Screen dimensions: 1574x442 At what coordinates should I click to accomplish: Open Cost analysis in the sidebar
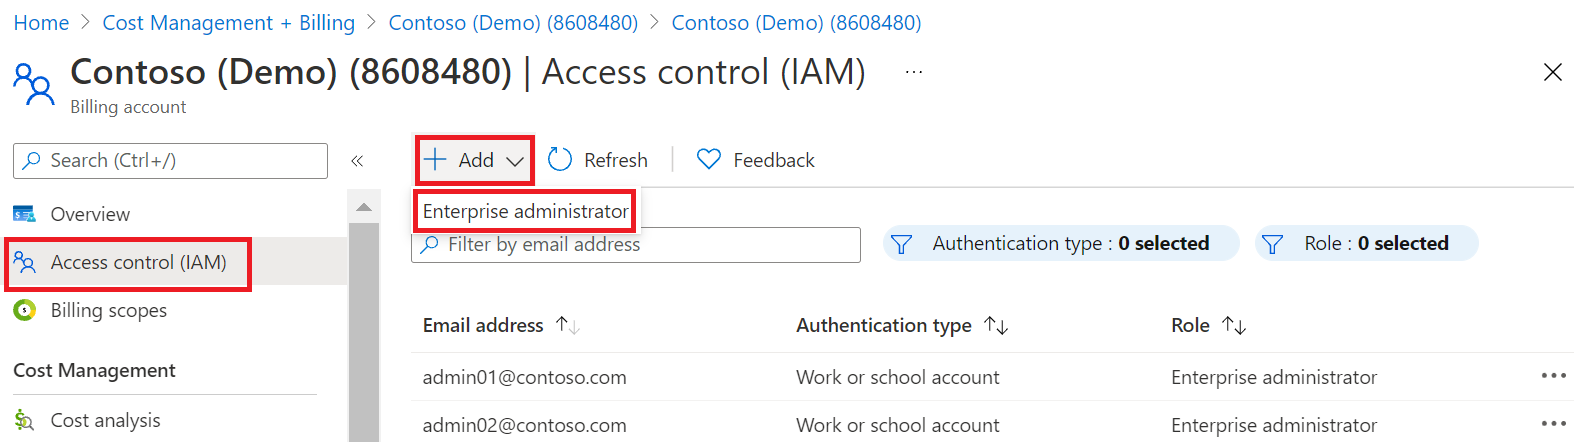[x=105, y=420]
